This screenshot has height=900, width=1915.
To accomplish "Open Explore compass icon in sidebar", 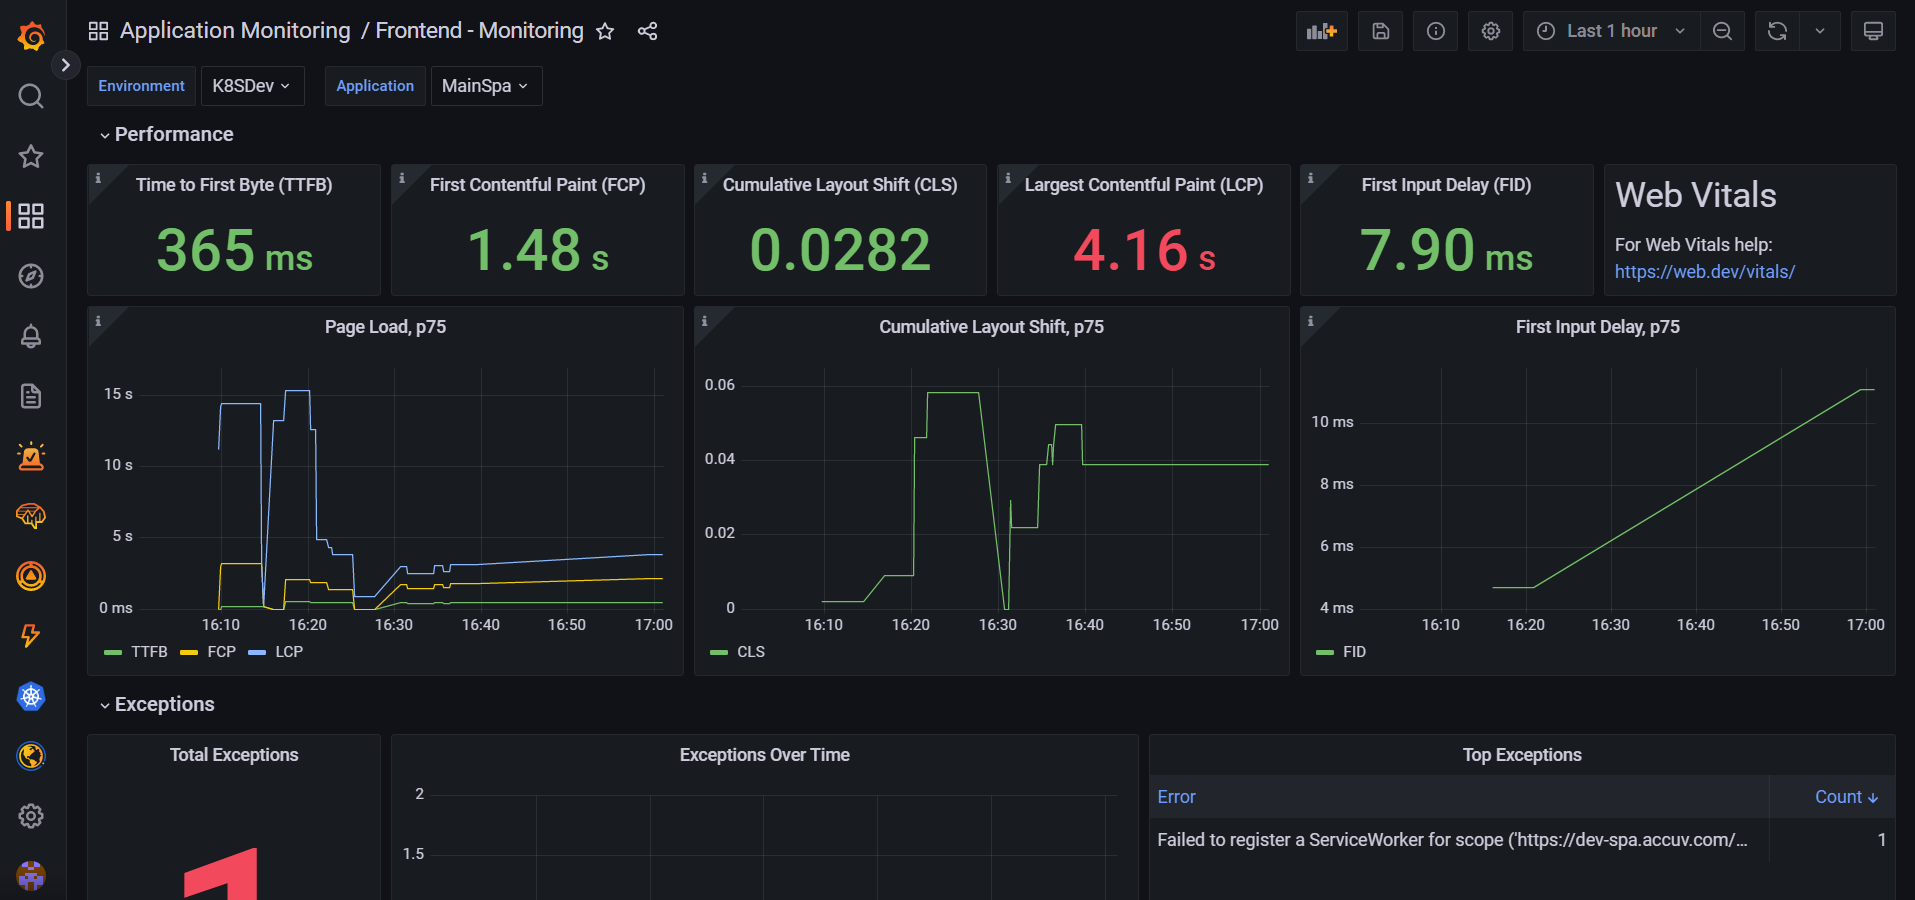I will [31, 276].
